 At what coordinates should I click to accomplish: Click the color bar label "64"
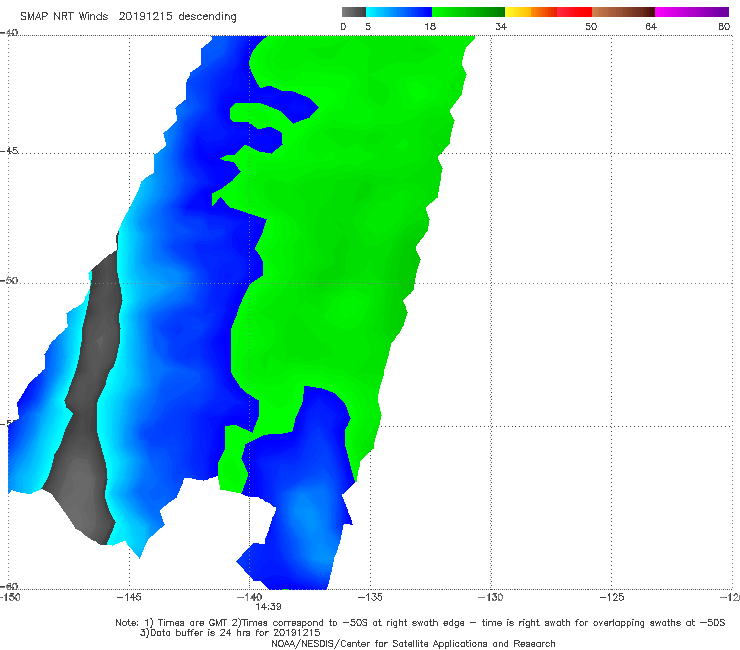tap(651, 26)
